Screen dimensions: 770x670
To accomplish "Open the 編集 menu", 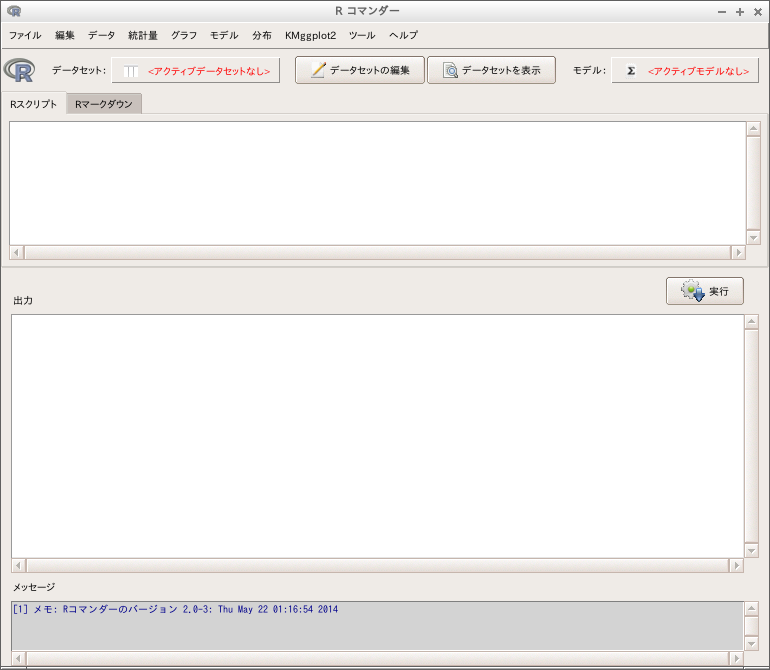I will [x=64, y=35].
